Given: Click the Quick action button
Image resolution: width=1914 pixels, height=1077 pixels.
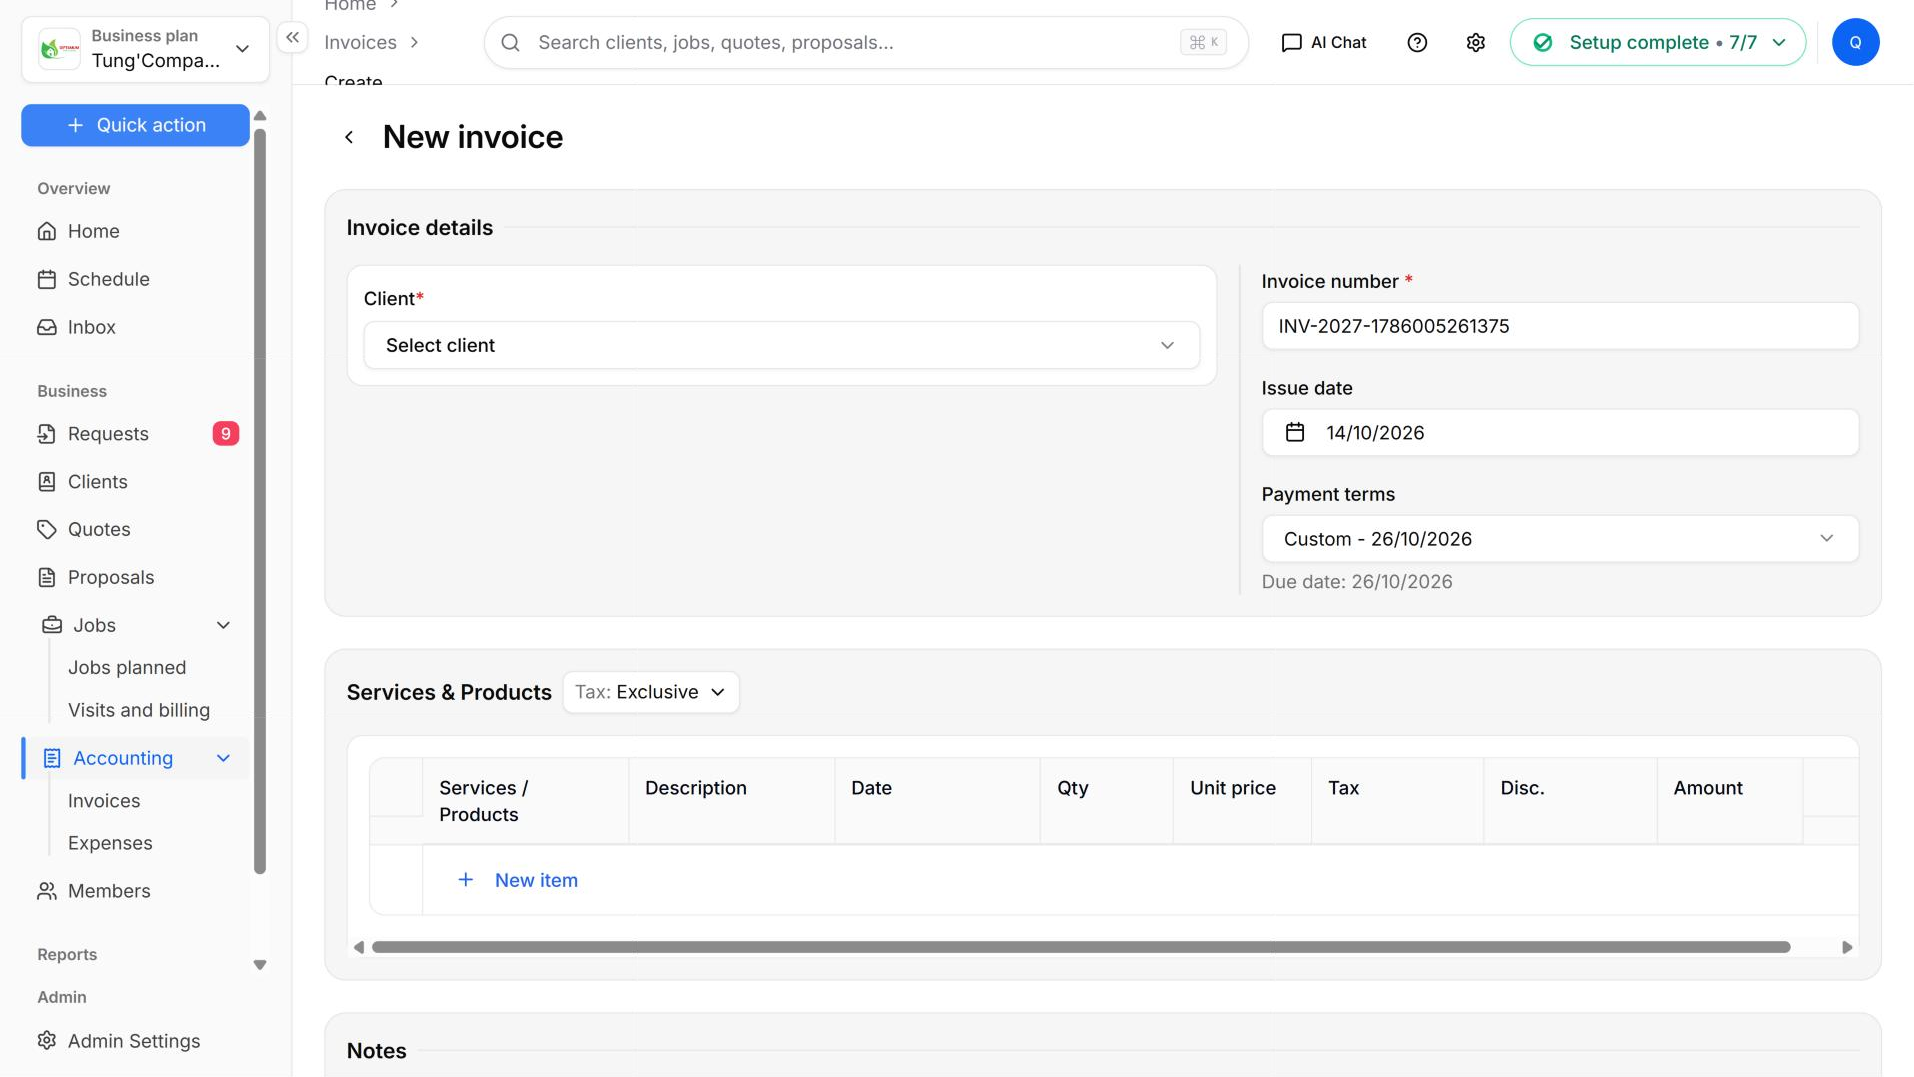Looking at the screenshot, I should 136,125.
